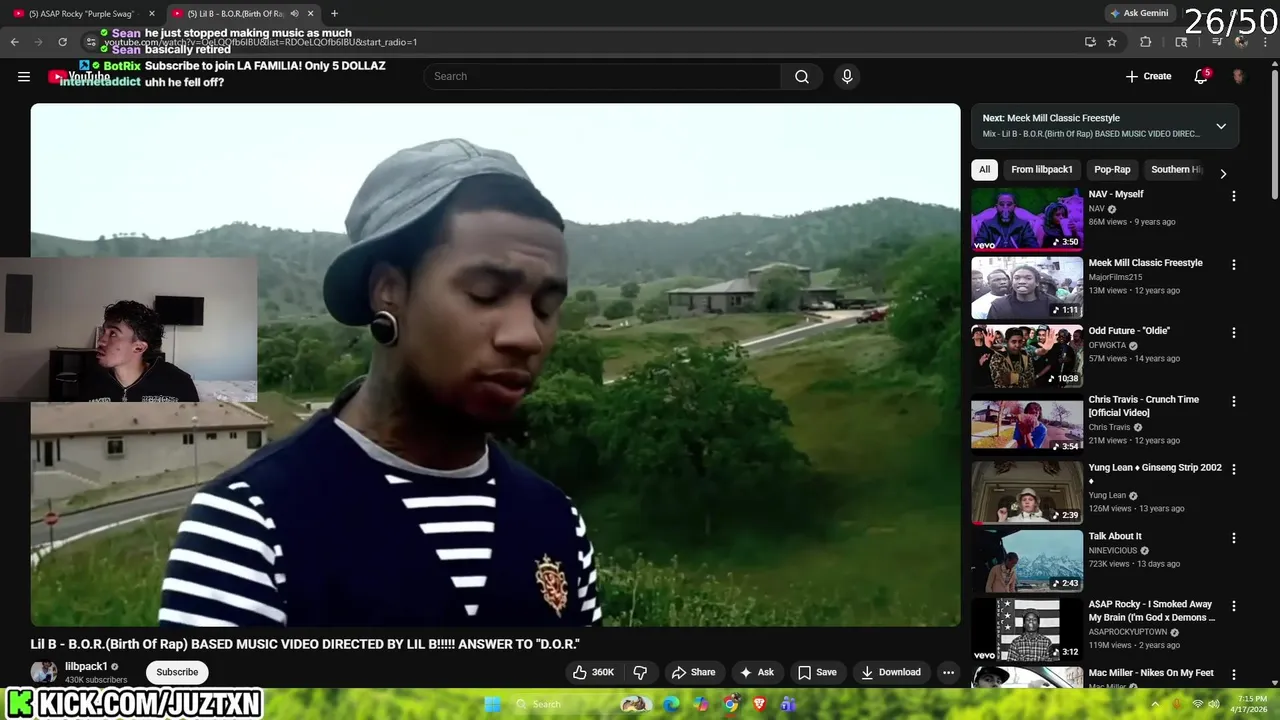The height and width of the screenshot is (720, 1280).
Task: Like the video with thumbs up
Action: point(593,672)
